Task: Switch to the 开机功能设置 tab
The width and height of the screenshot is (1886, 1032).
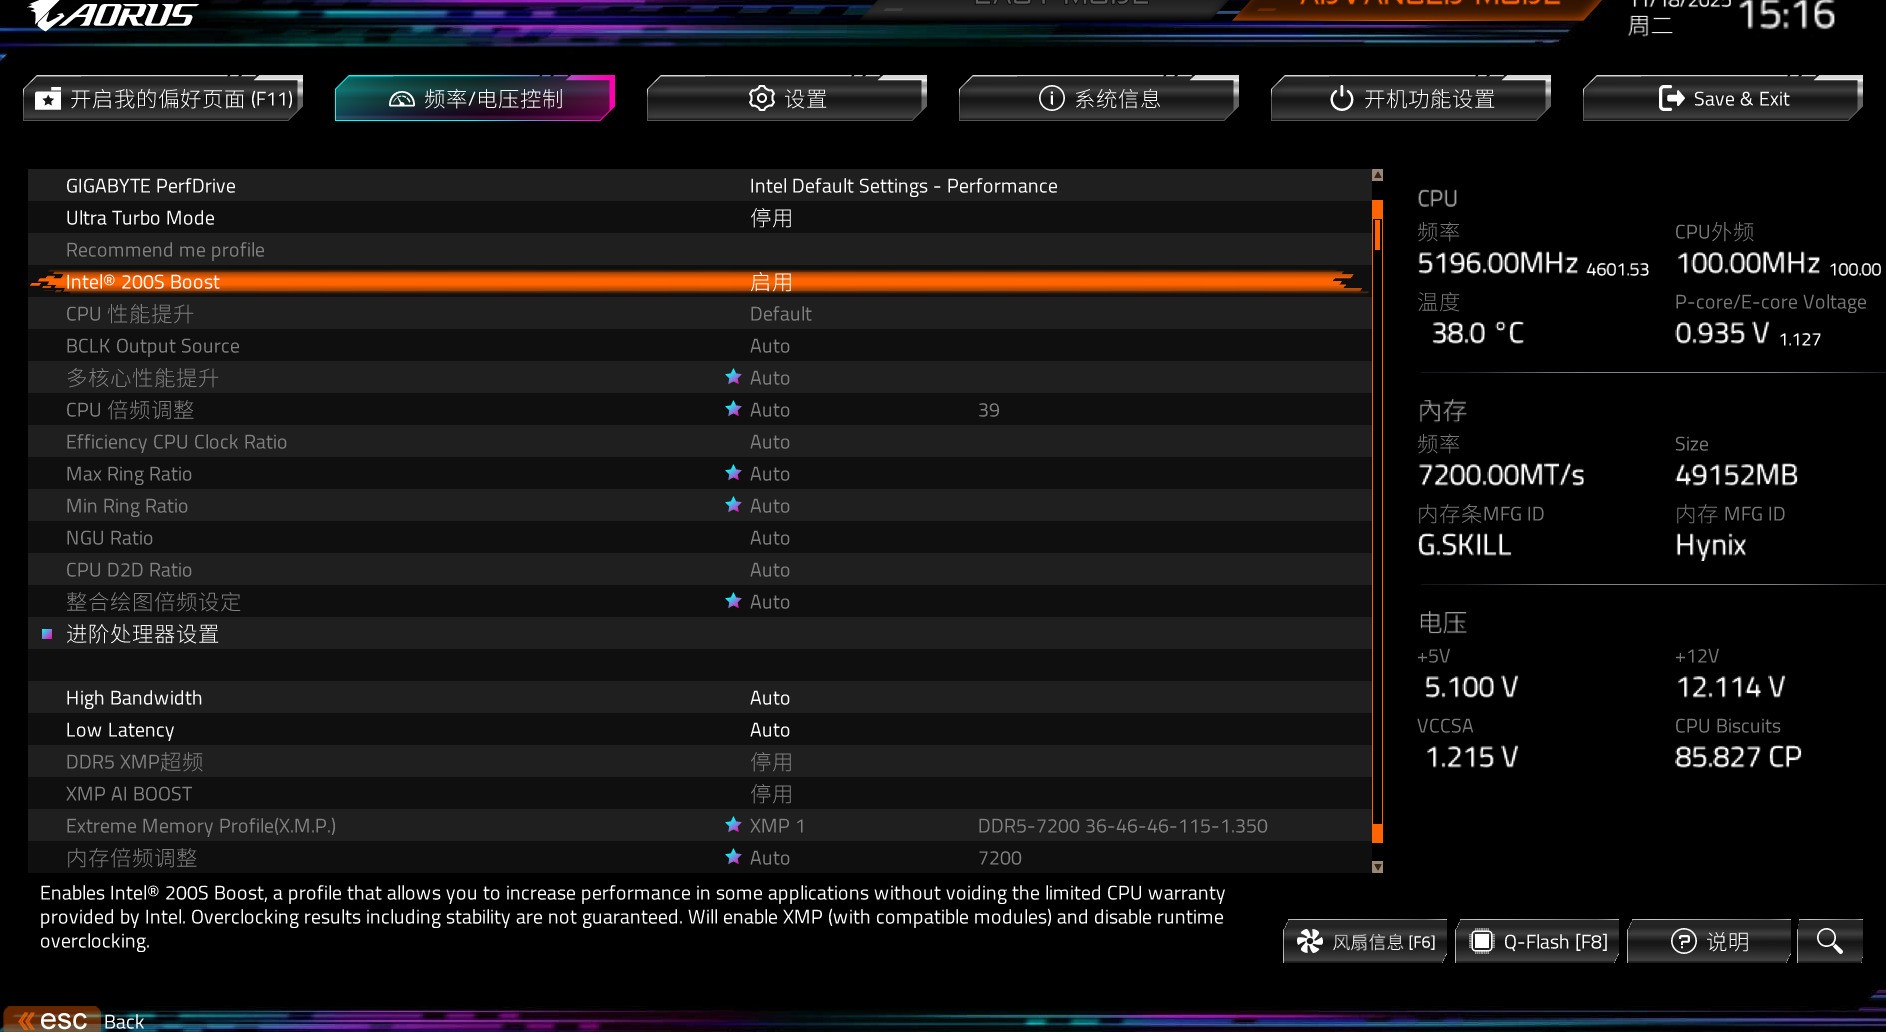Action: pyautogui.click(x=1410, y=98)
